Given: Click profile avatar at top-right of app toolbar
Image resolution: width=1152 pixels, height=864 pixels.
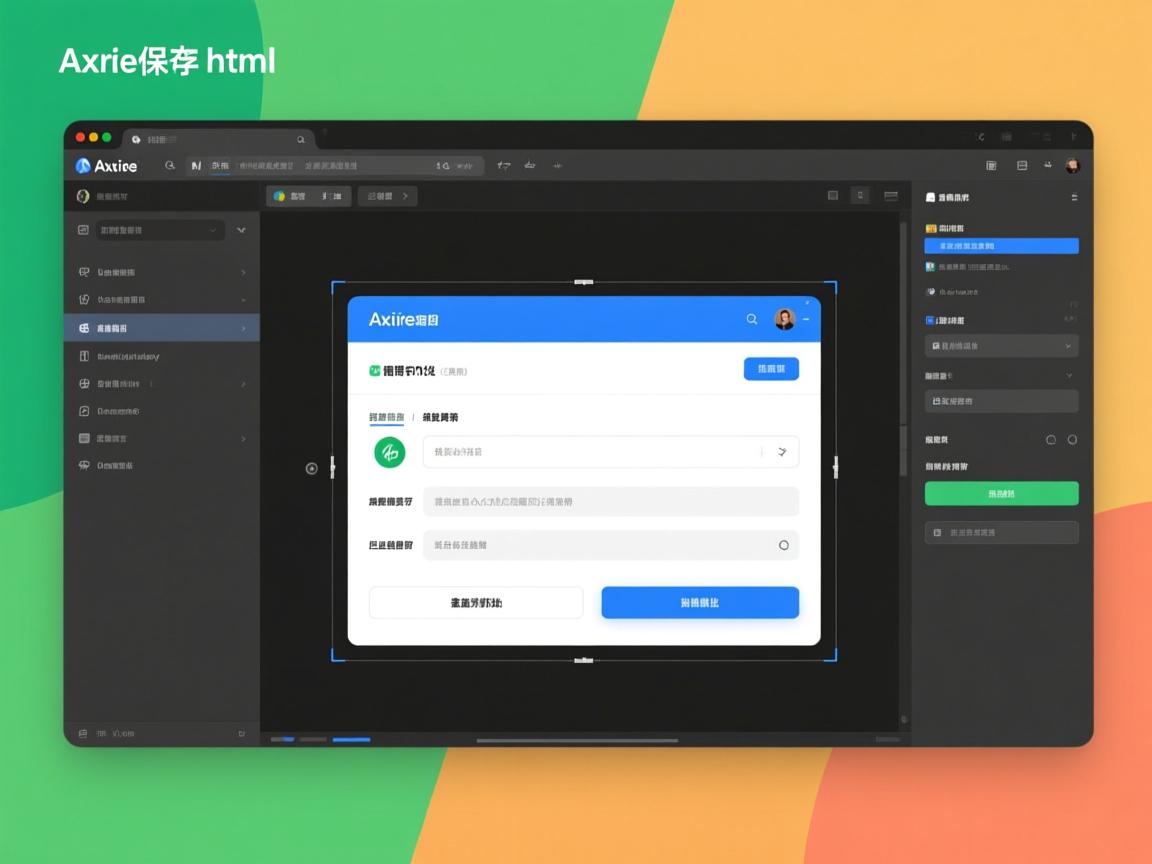Looking at the screenshot, I should pyautogui.click(x=1073, y=166).
